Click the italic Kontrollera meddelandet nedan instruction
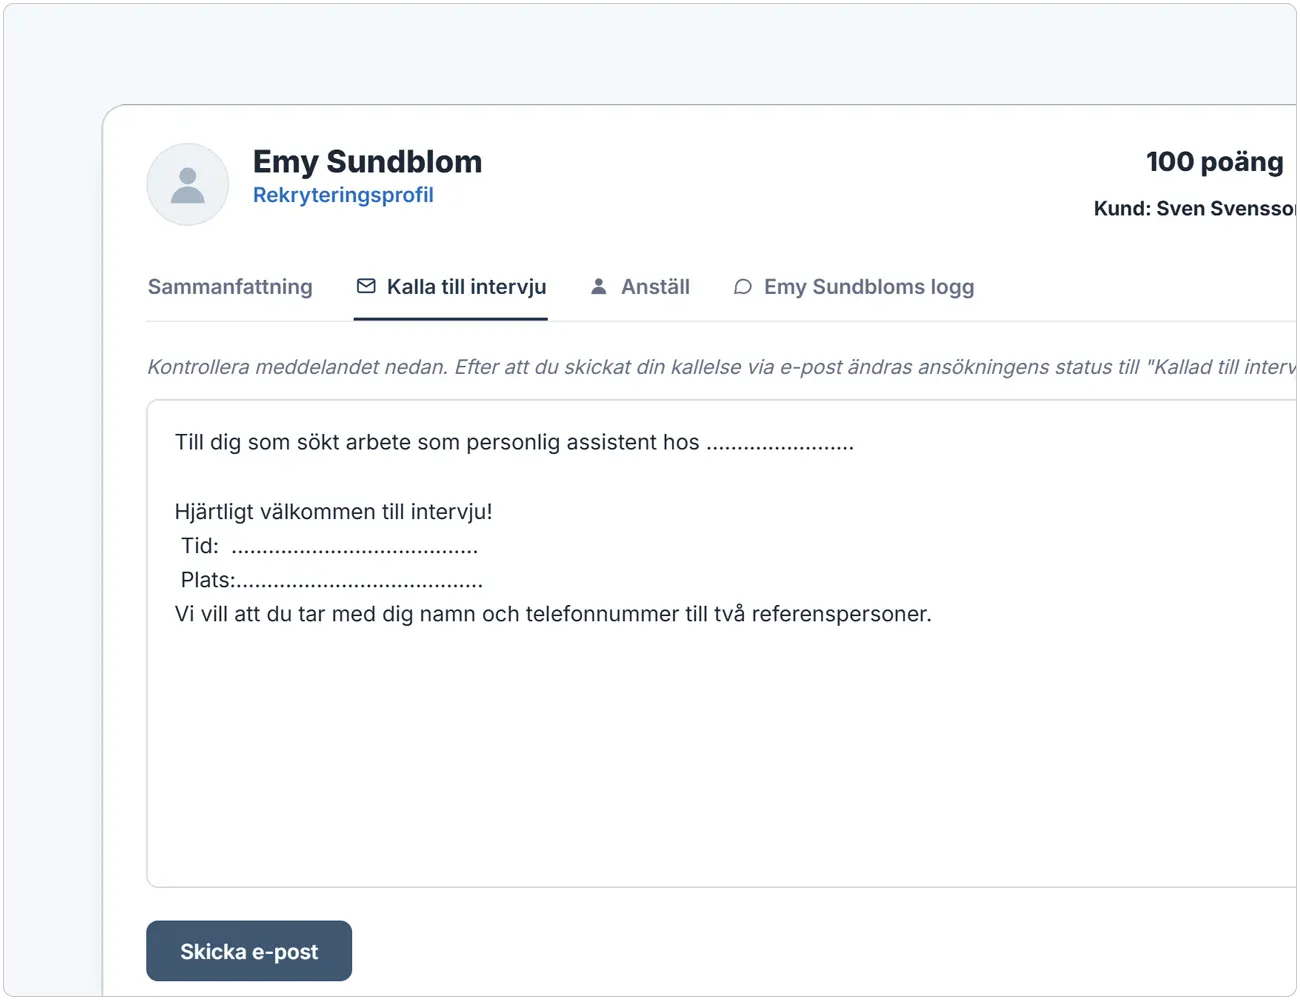 pos(721,367)
